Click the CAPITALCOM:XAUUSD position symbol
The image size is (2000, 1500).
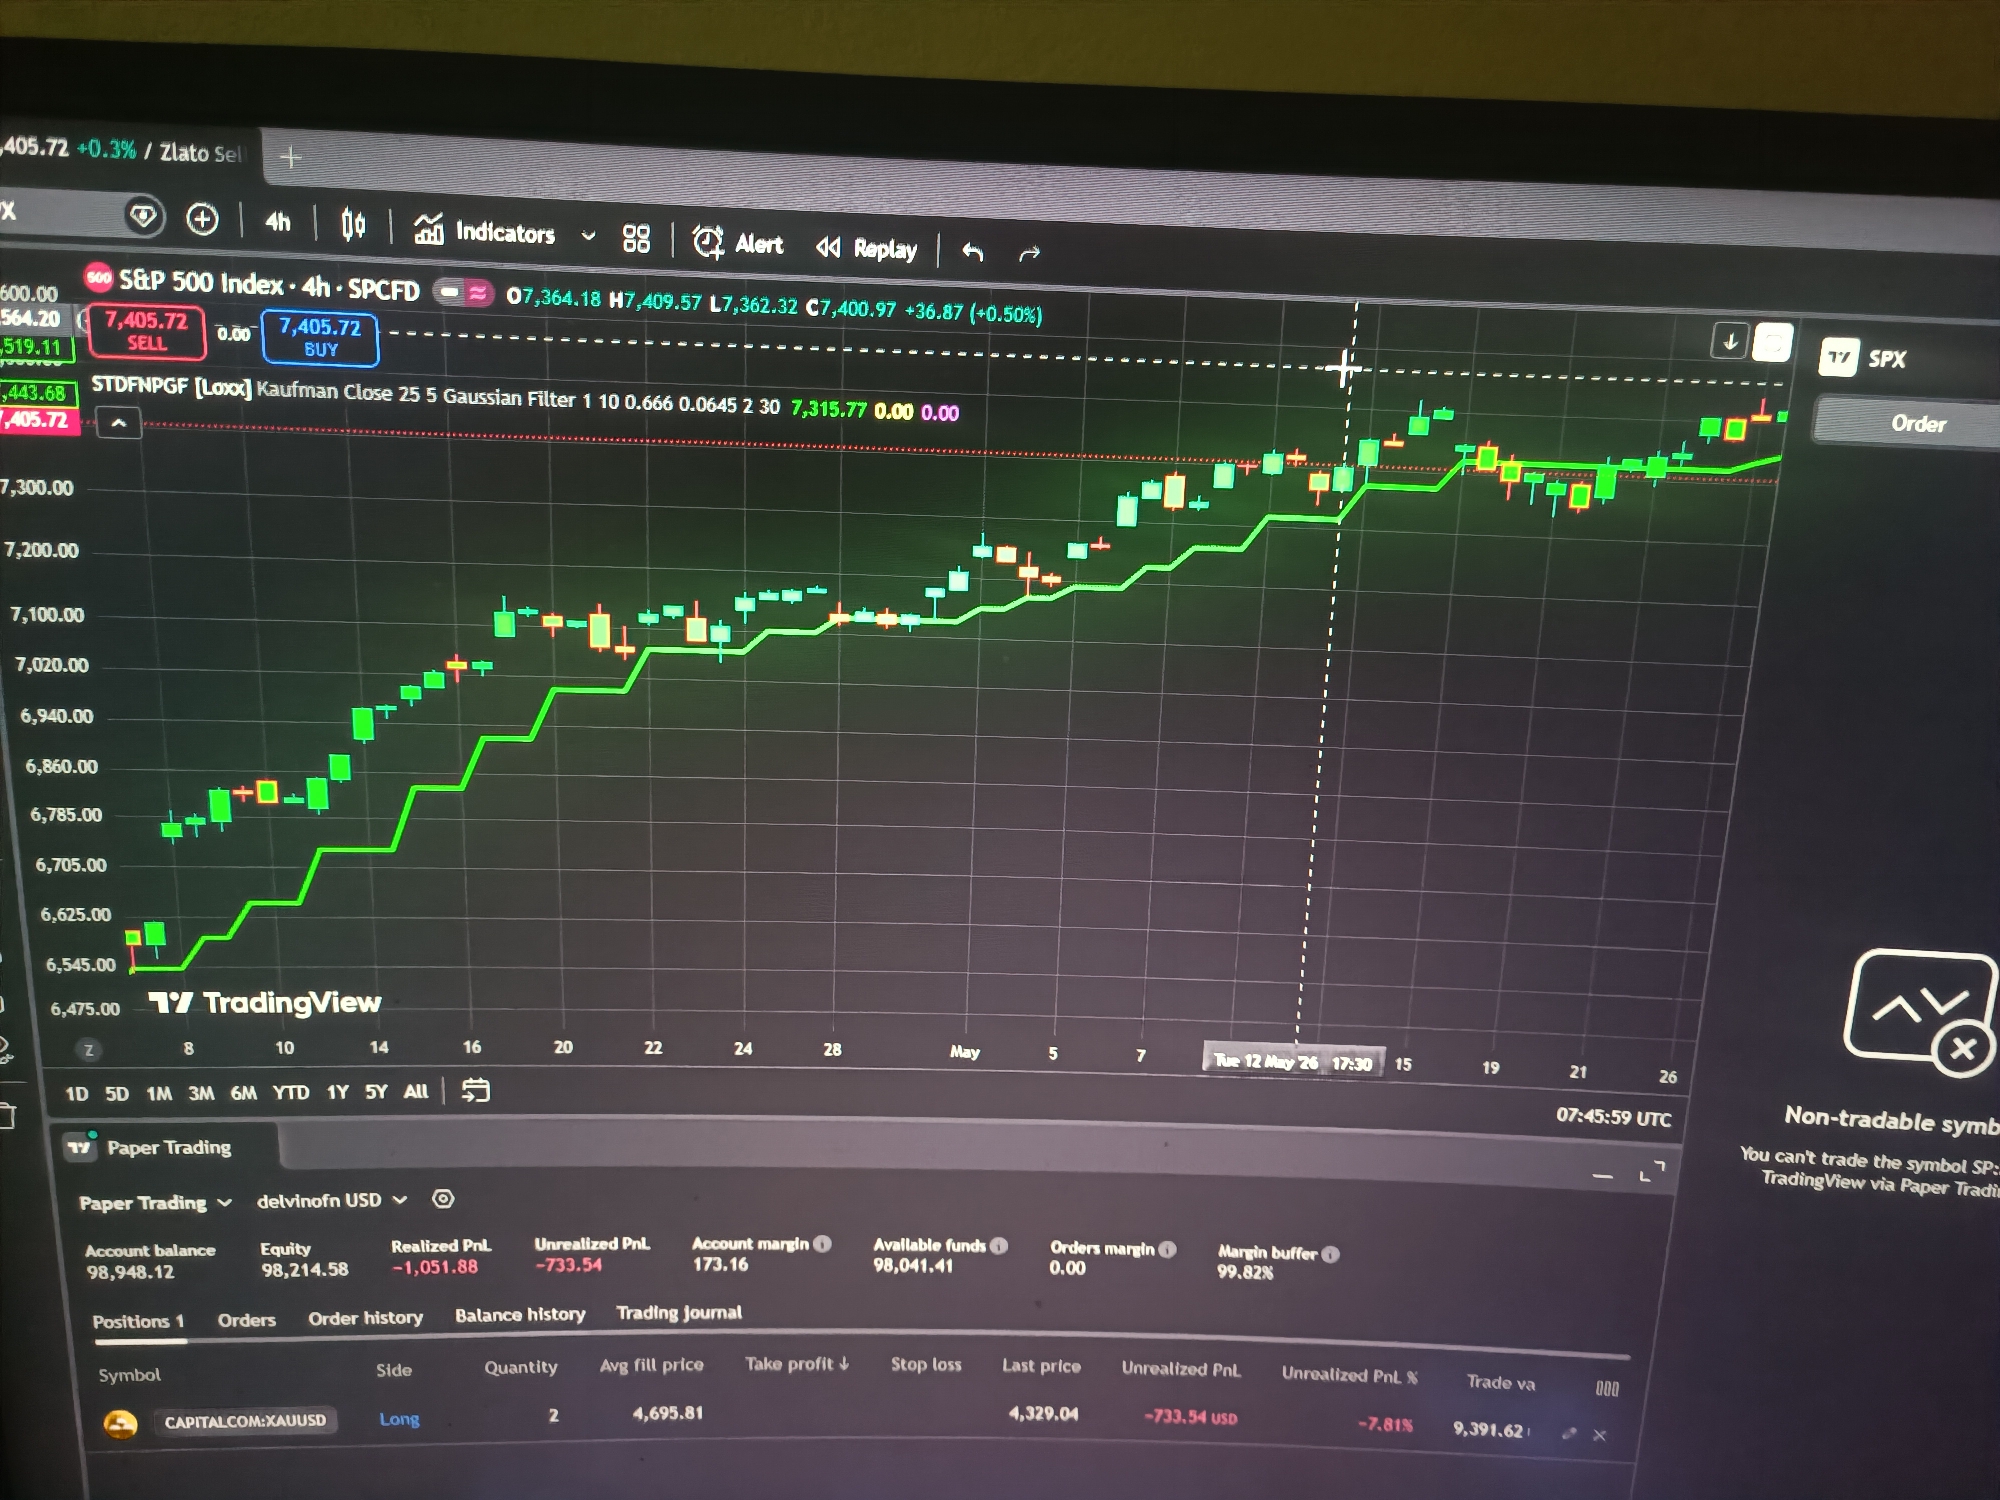[x=245, y=1421]
